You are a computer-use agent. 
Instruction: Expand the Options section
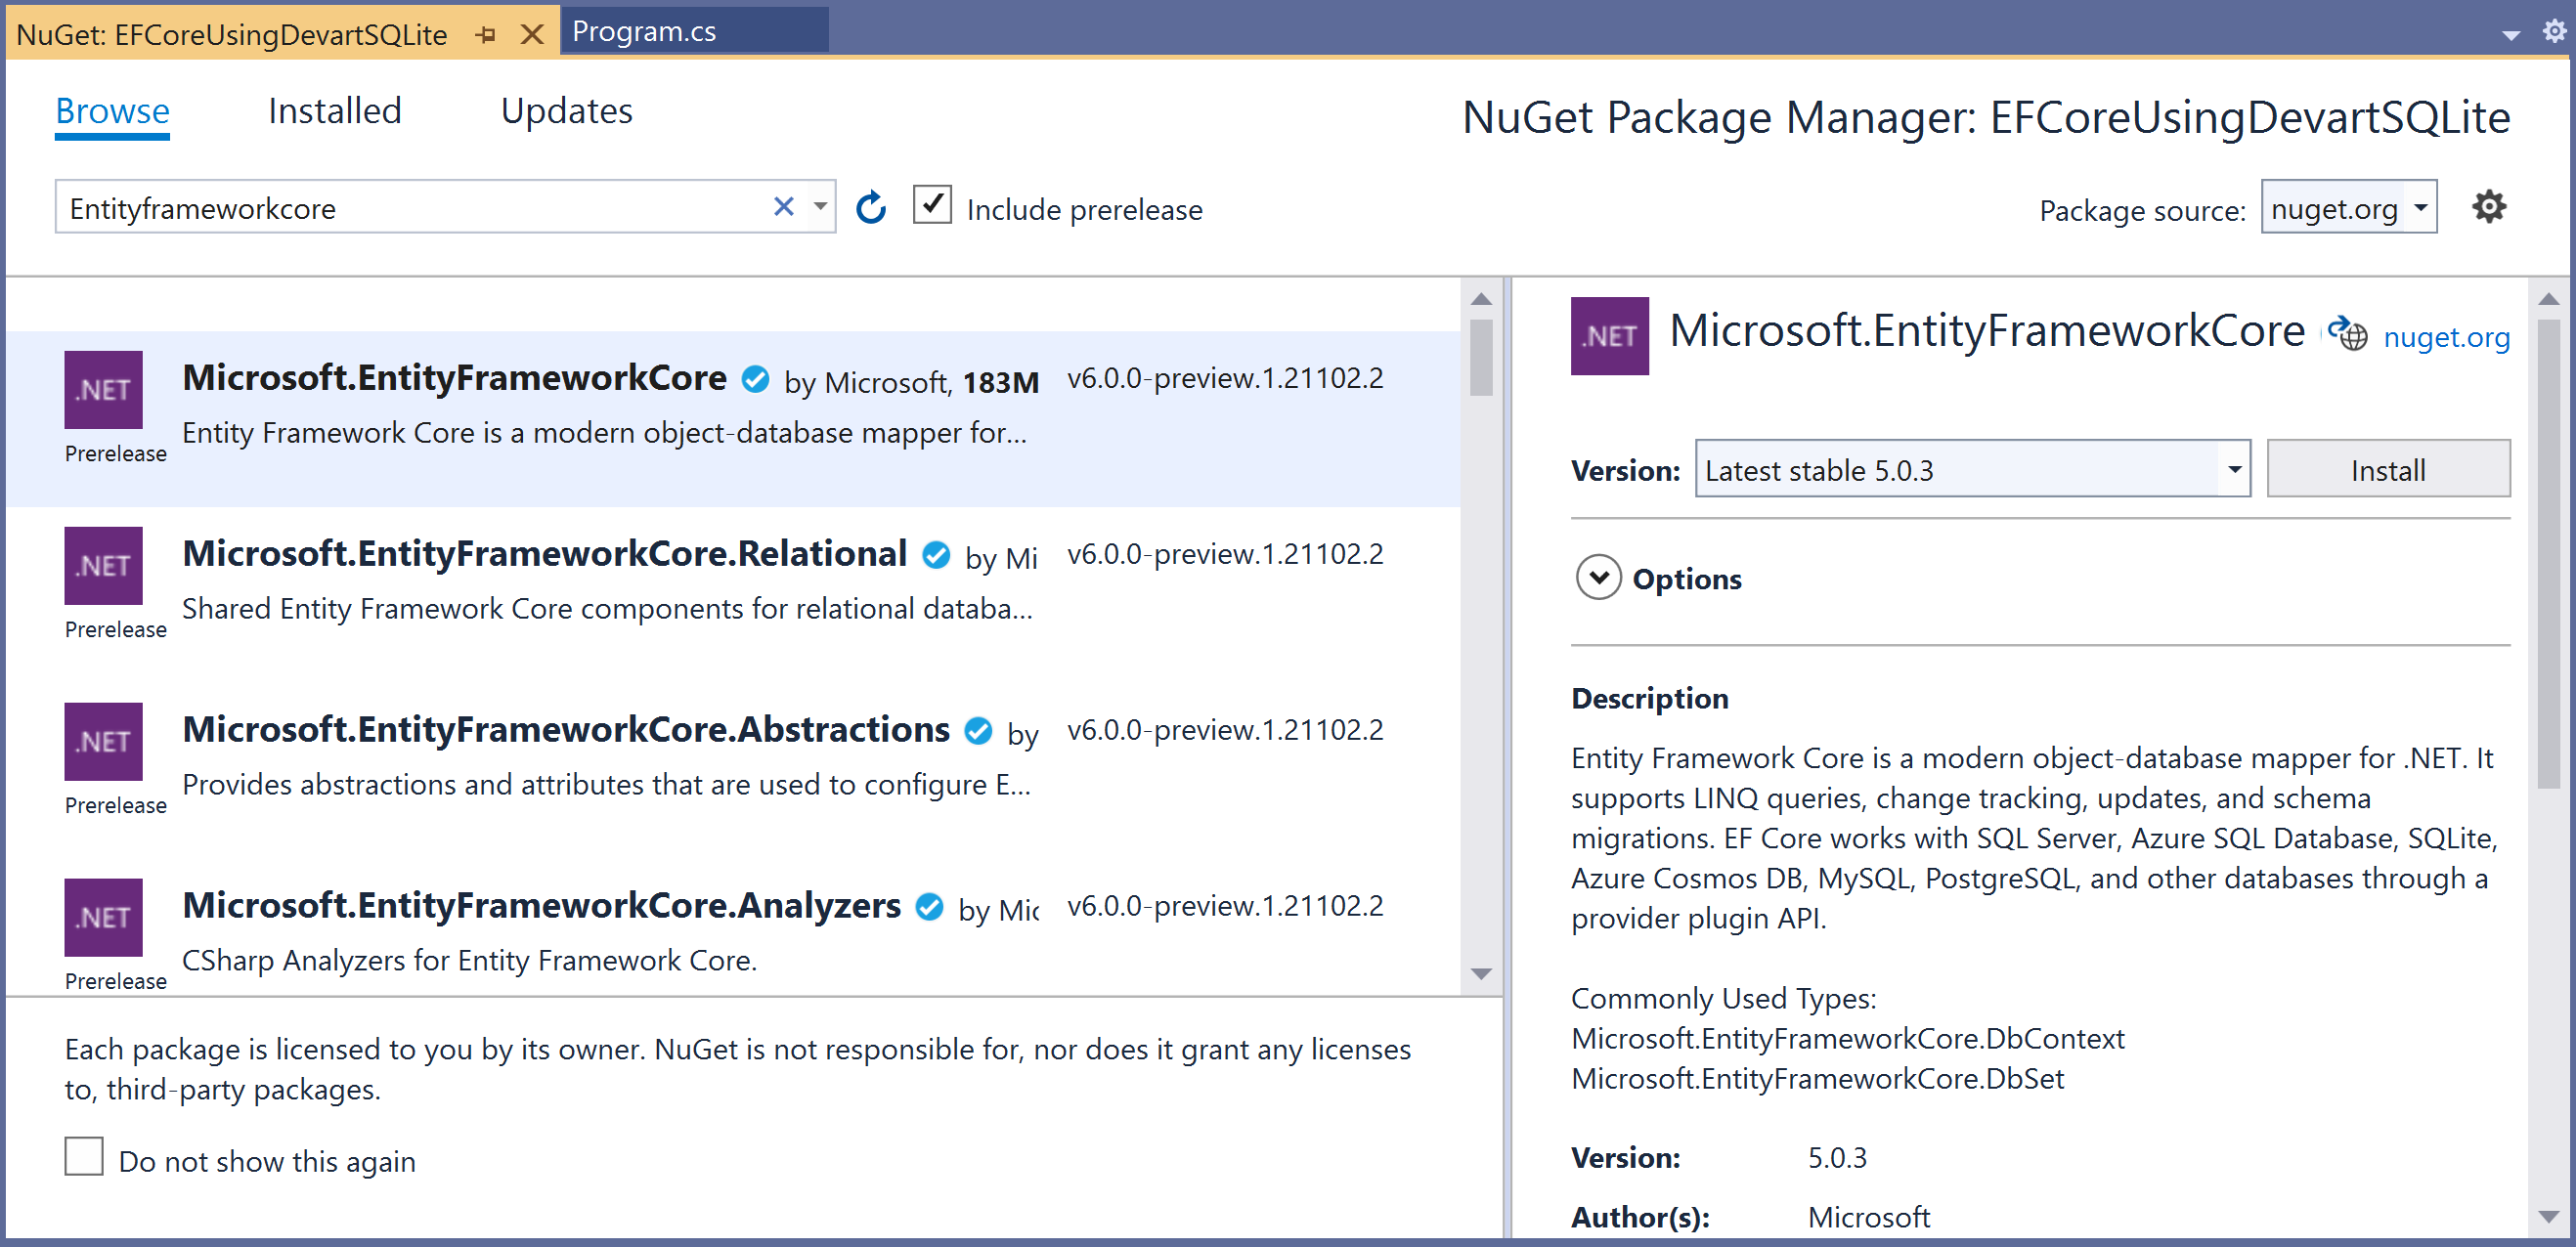pyautogui.click(x=1598, y=578)
